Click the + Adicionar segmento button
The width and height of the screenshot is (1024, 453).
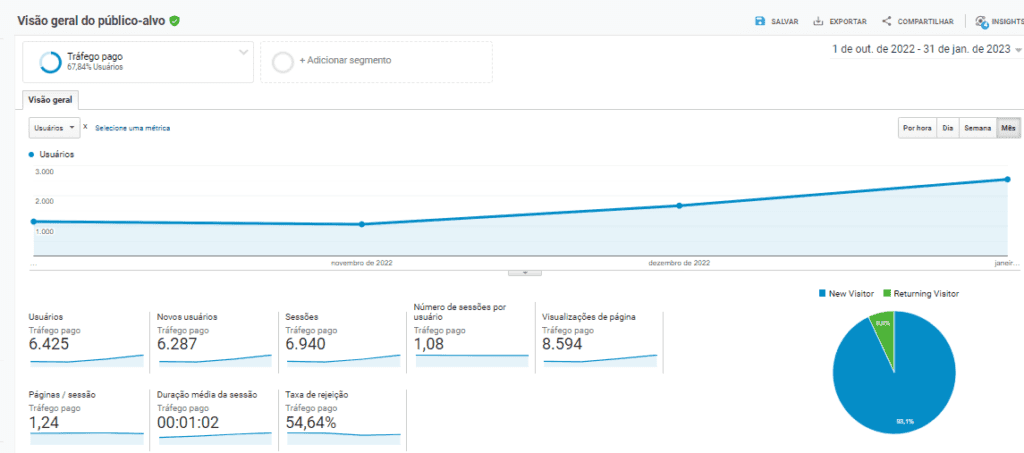point(345,60)
